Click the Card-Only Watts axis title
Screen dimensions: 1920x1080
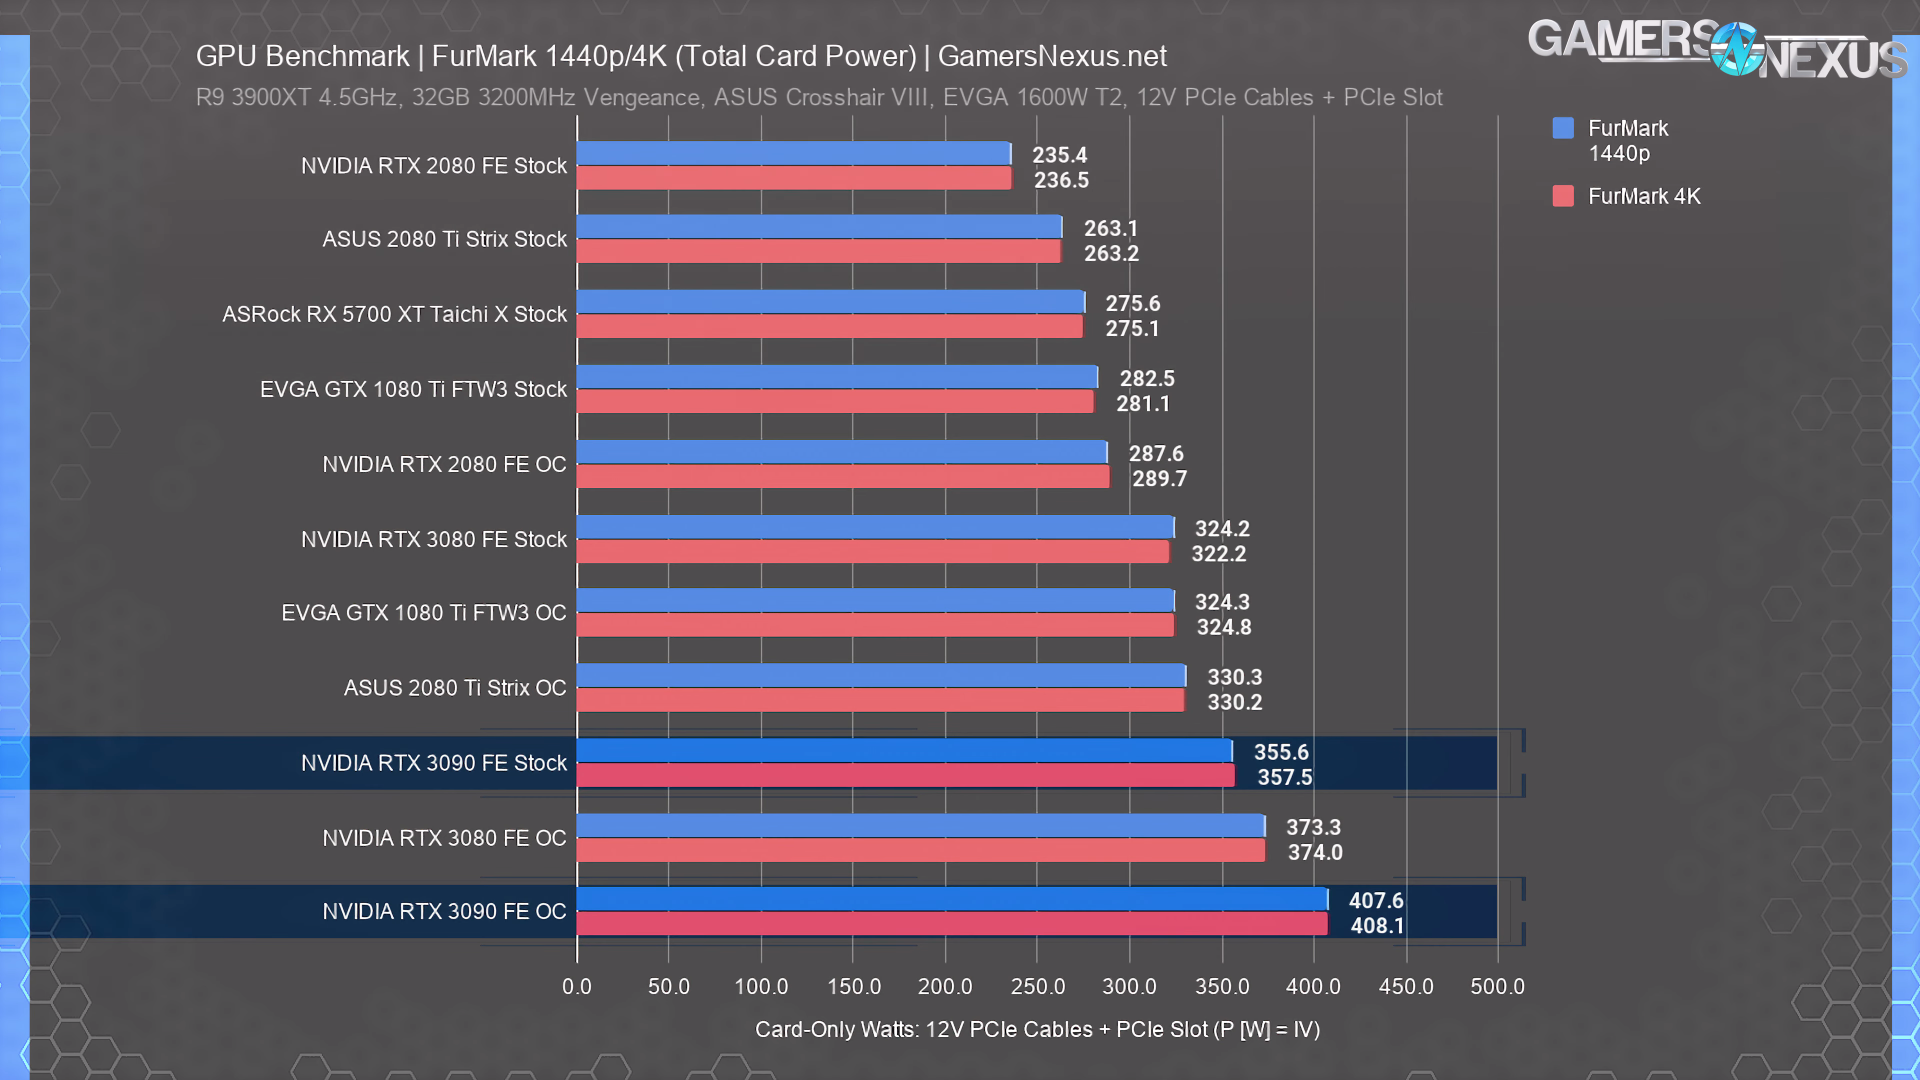pyautogui.click(x=1037, y=1029)
